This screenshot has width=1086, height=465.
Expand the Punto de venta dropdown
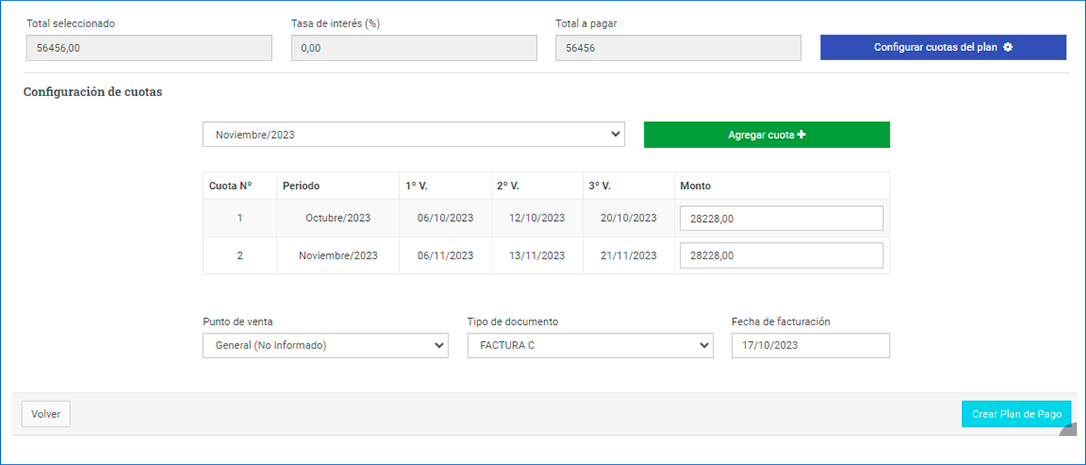coord(325,346)
